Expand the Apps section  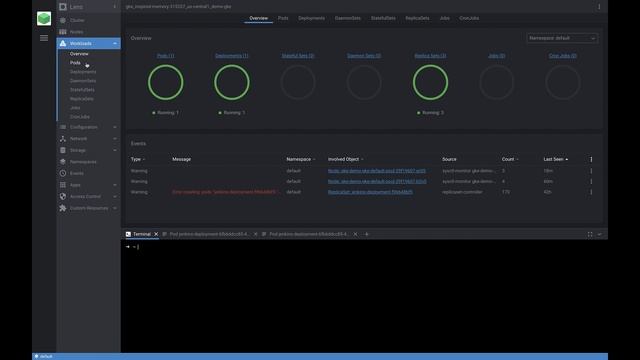tap(115, 185)
